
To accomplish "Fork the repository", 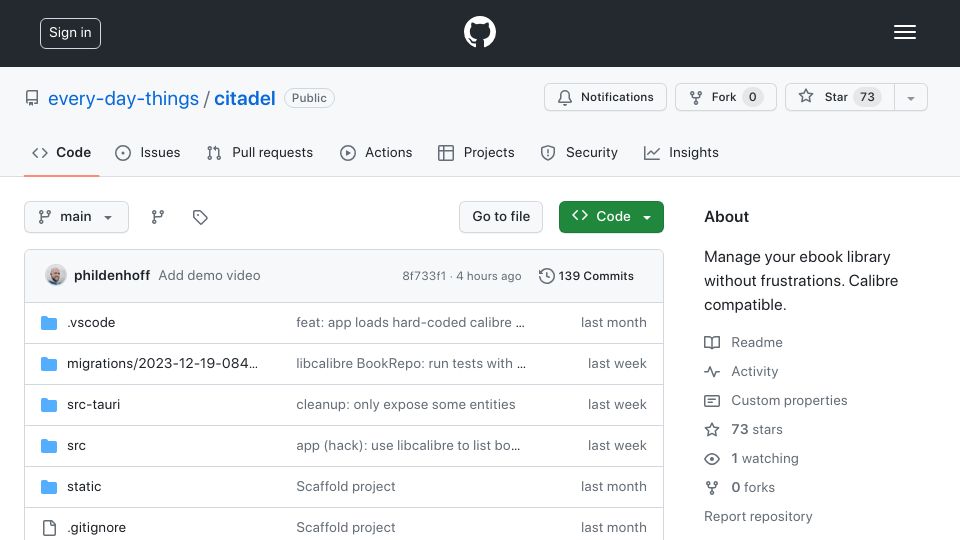I will [x=726, y=97].
